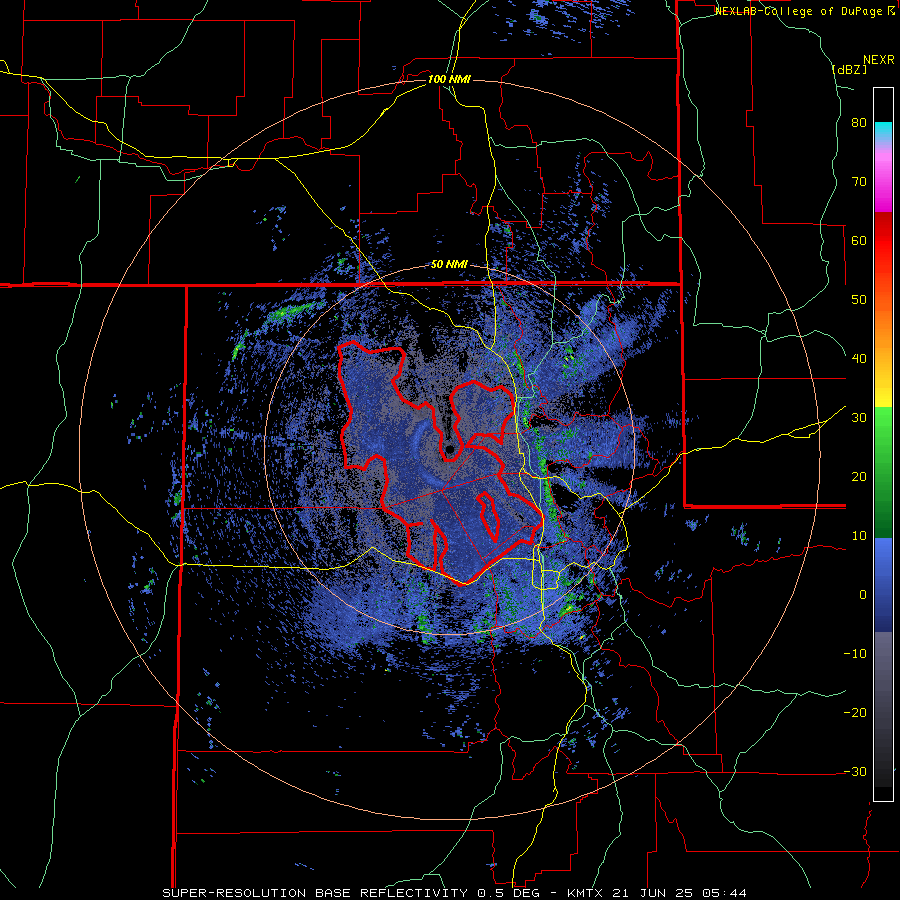Click the 40 value on dBZ scale

(x=859, y=359)
